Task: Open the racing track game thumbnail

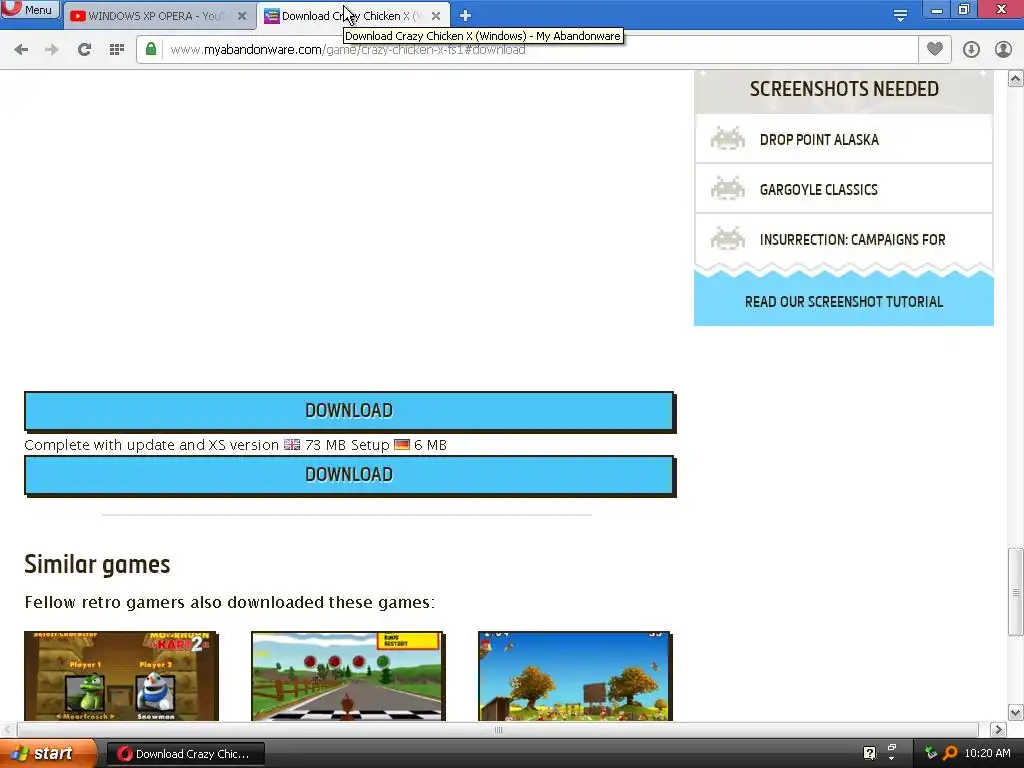Action: point(348,676)
